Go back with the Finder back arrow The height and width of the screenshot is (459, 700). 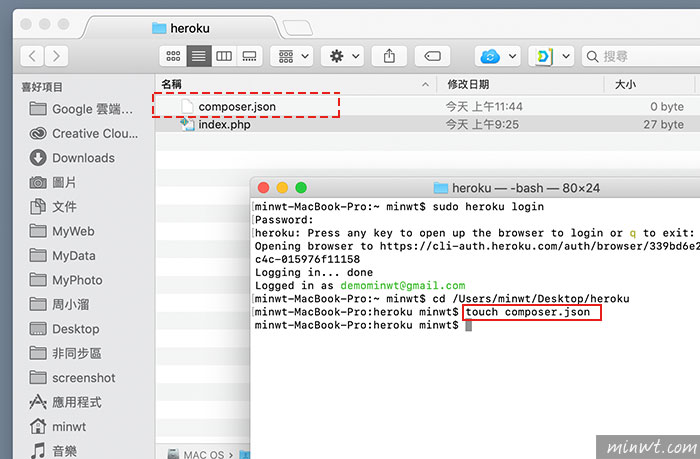[32, 56]
